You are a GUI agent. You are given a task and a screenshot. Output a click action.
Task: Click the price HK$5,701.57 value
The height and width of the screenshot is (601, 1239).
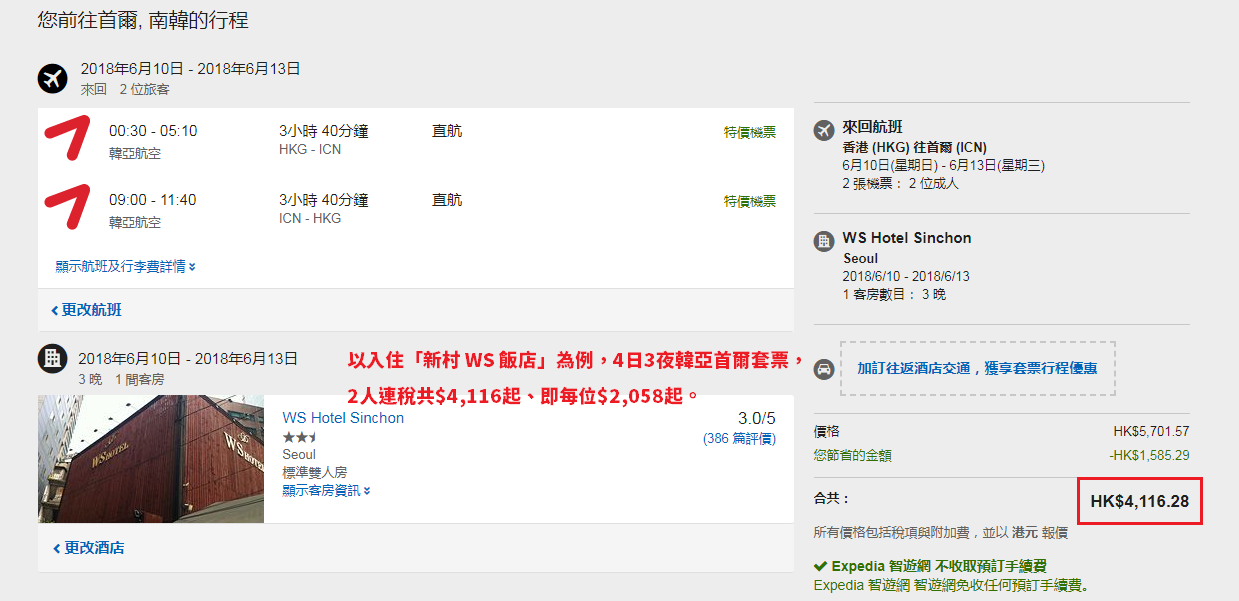click(1151, 432)
